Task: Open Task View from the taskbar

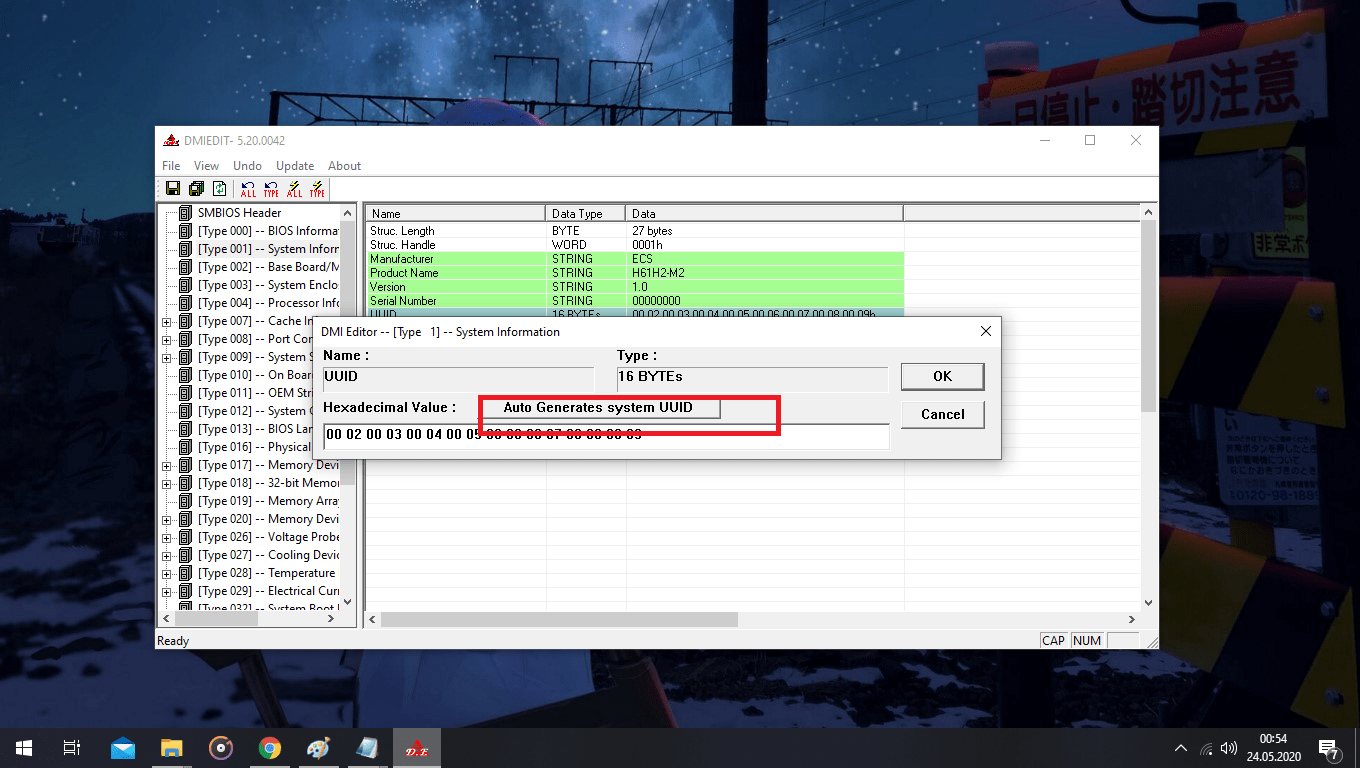Action: (x=71, y=748)
